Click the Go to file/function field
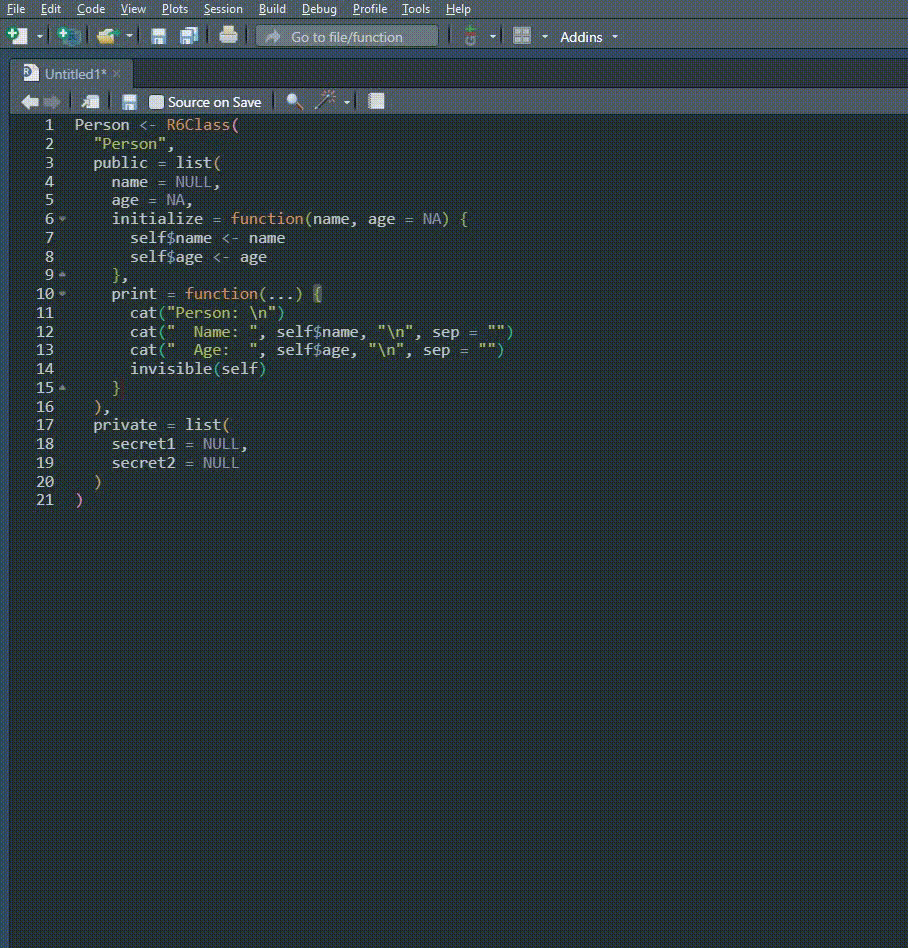The height and width of the screenshot is (948, 908). point(347,37)
